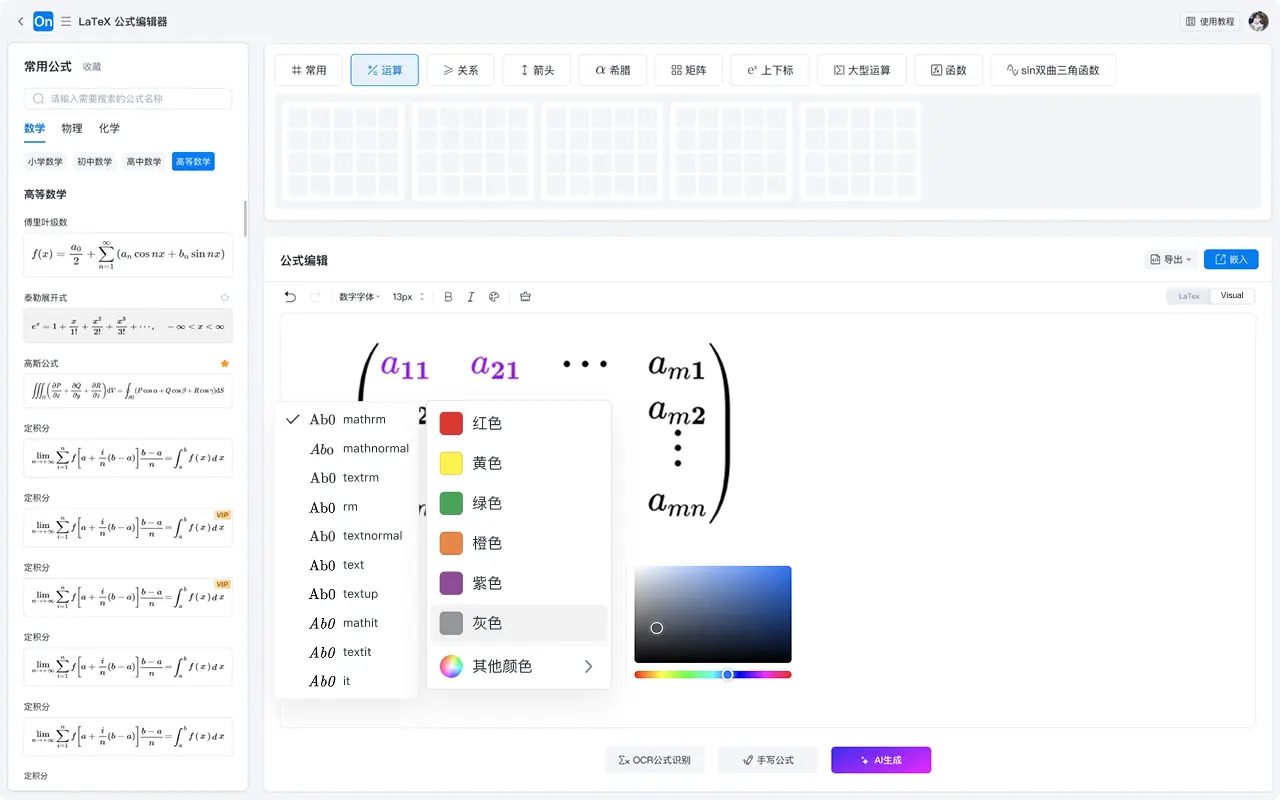Viewport: 1280px width, 800px height.
Task: Start OCR公式识别 formula recognition
Action: point(655,759)
